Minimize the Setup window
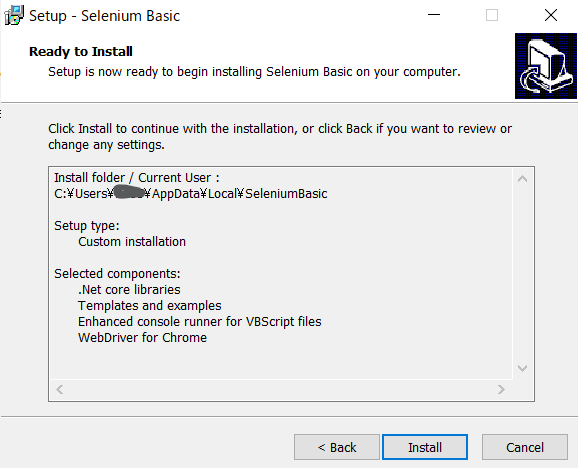Viewport: 578px width, 468px height. [x=434, y=15]
